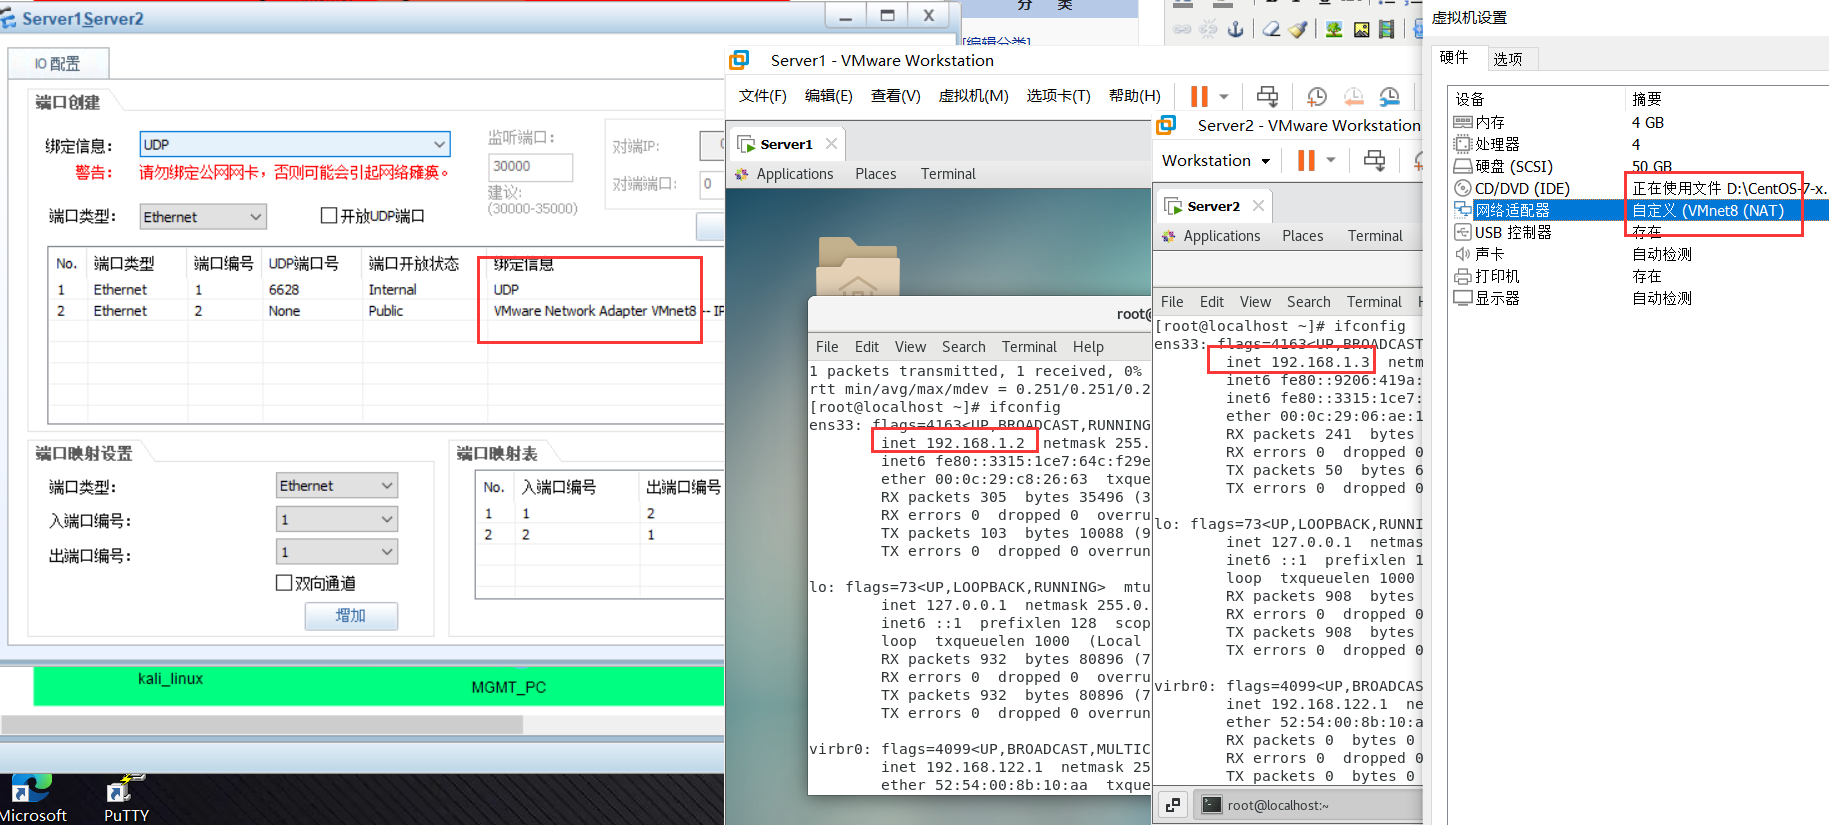Select the 网络适配器 device row
Image resolution: width=1829 pixels, height=825 pixels.
1640,210
